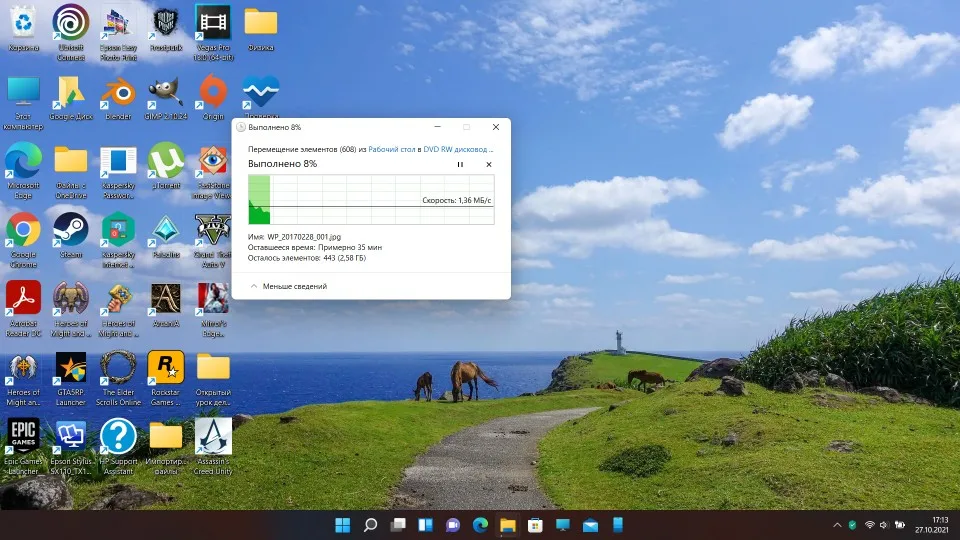Select the Kaspersky Internet Security shortcut
Viewport: 960px width, 540px height.
118,240
